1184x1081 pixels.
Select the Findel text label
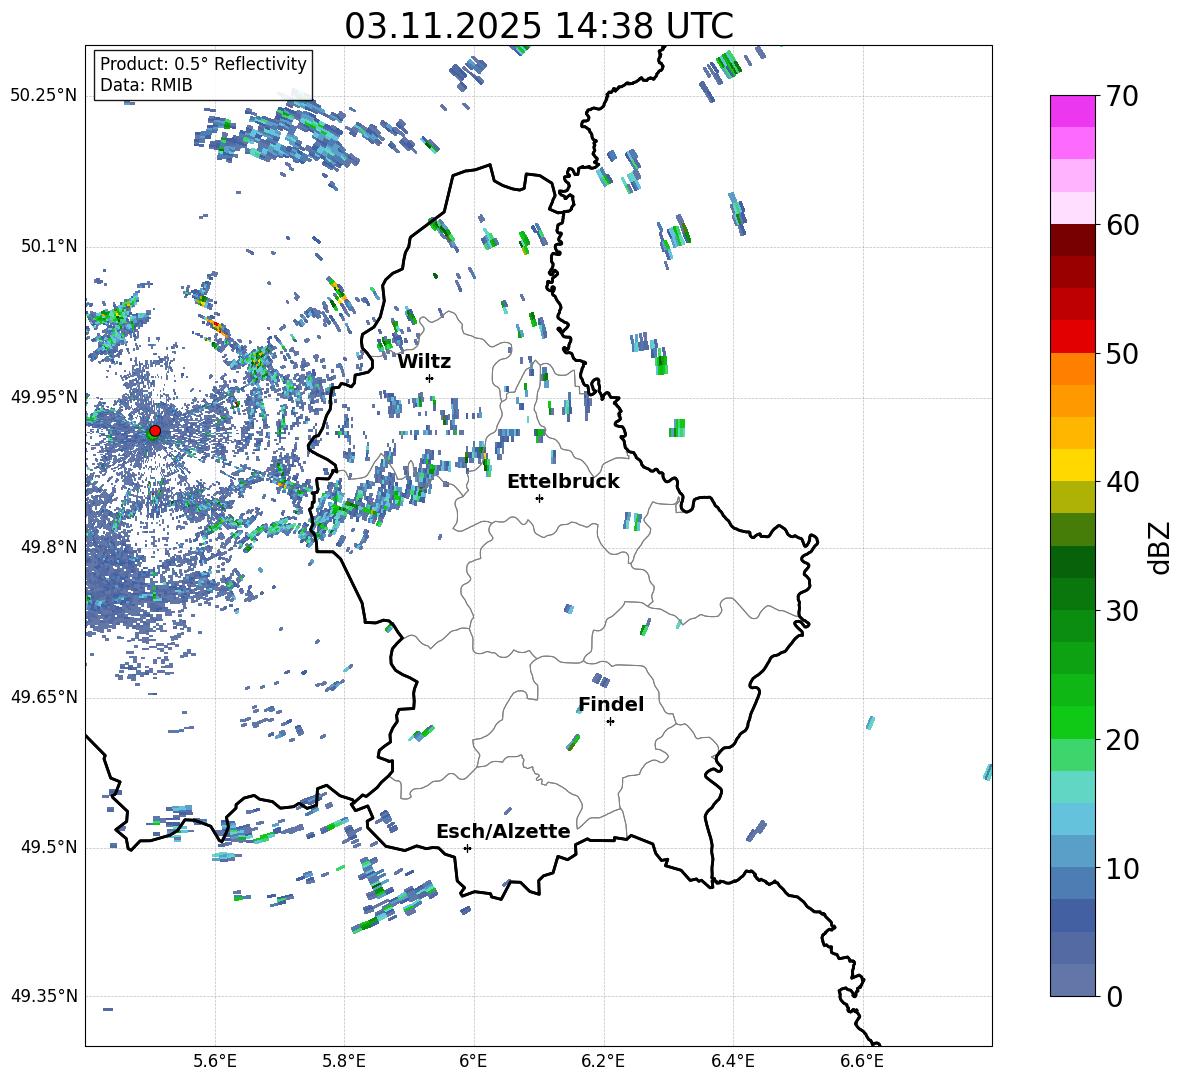pos(611,704)
